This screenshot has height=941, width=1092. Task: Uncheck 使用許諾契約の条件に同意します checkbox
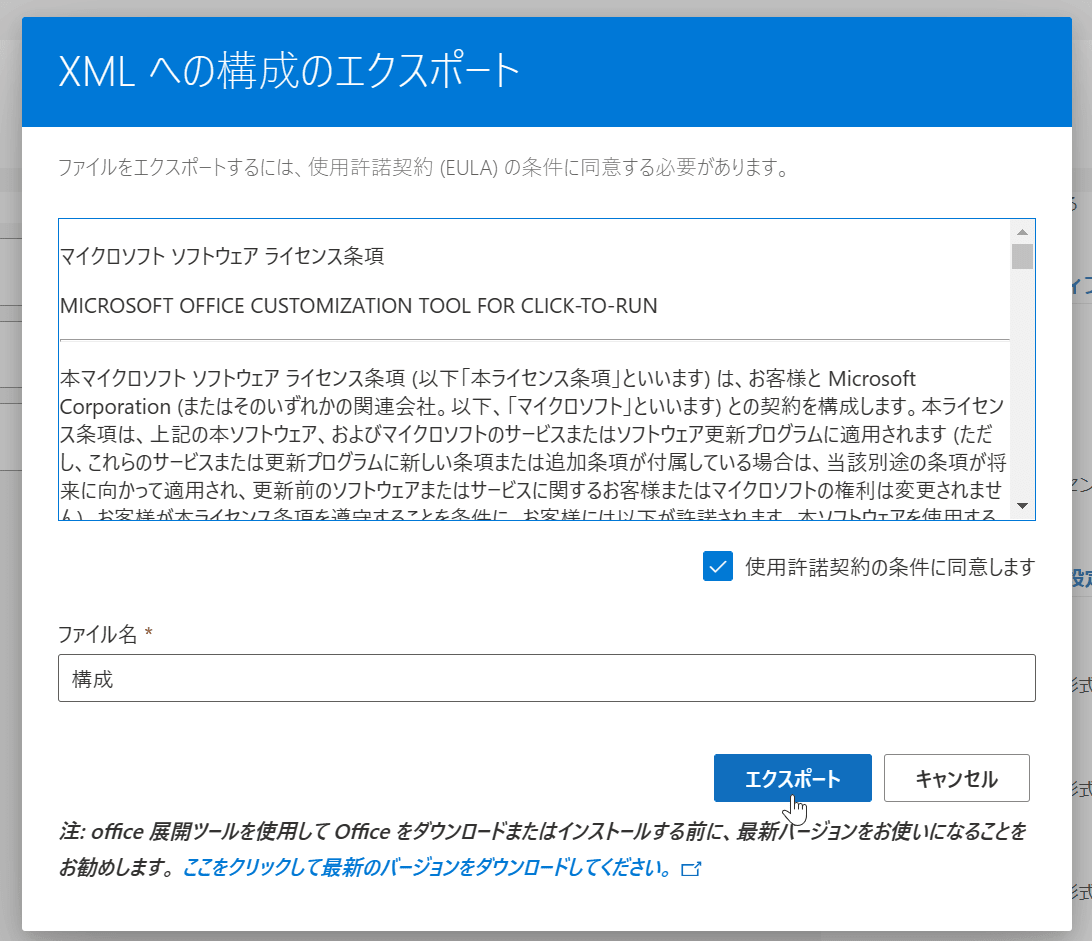click(x=717, y=566)
